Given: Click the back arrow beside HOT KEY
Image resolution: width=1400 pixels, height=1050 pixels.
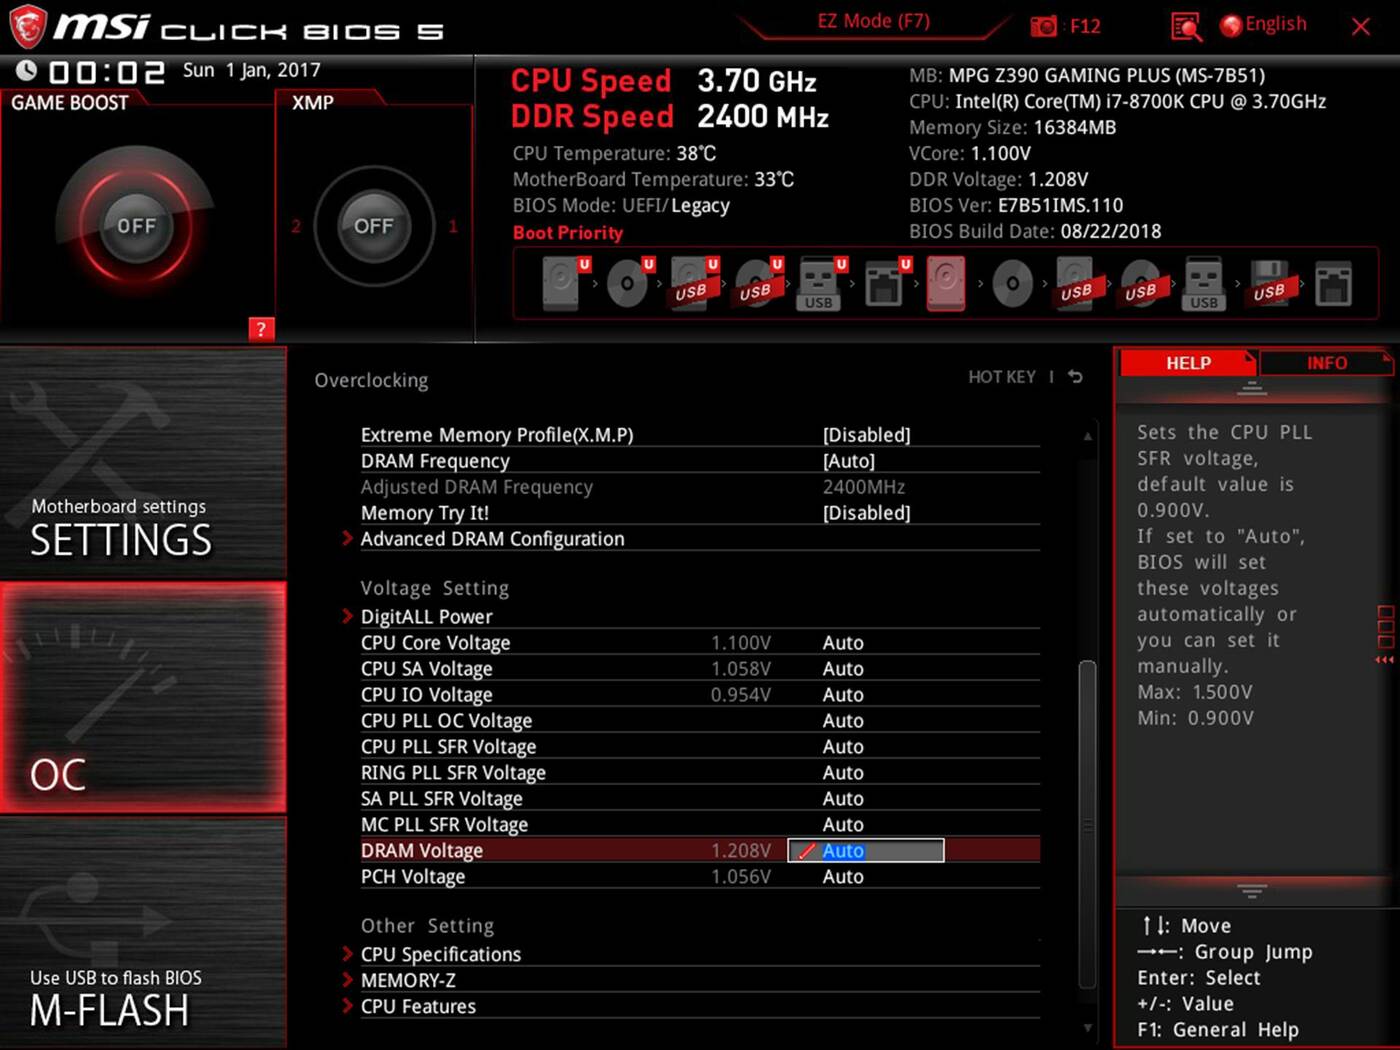Looking at the screenshot, I should tap(1075, 377).
